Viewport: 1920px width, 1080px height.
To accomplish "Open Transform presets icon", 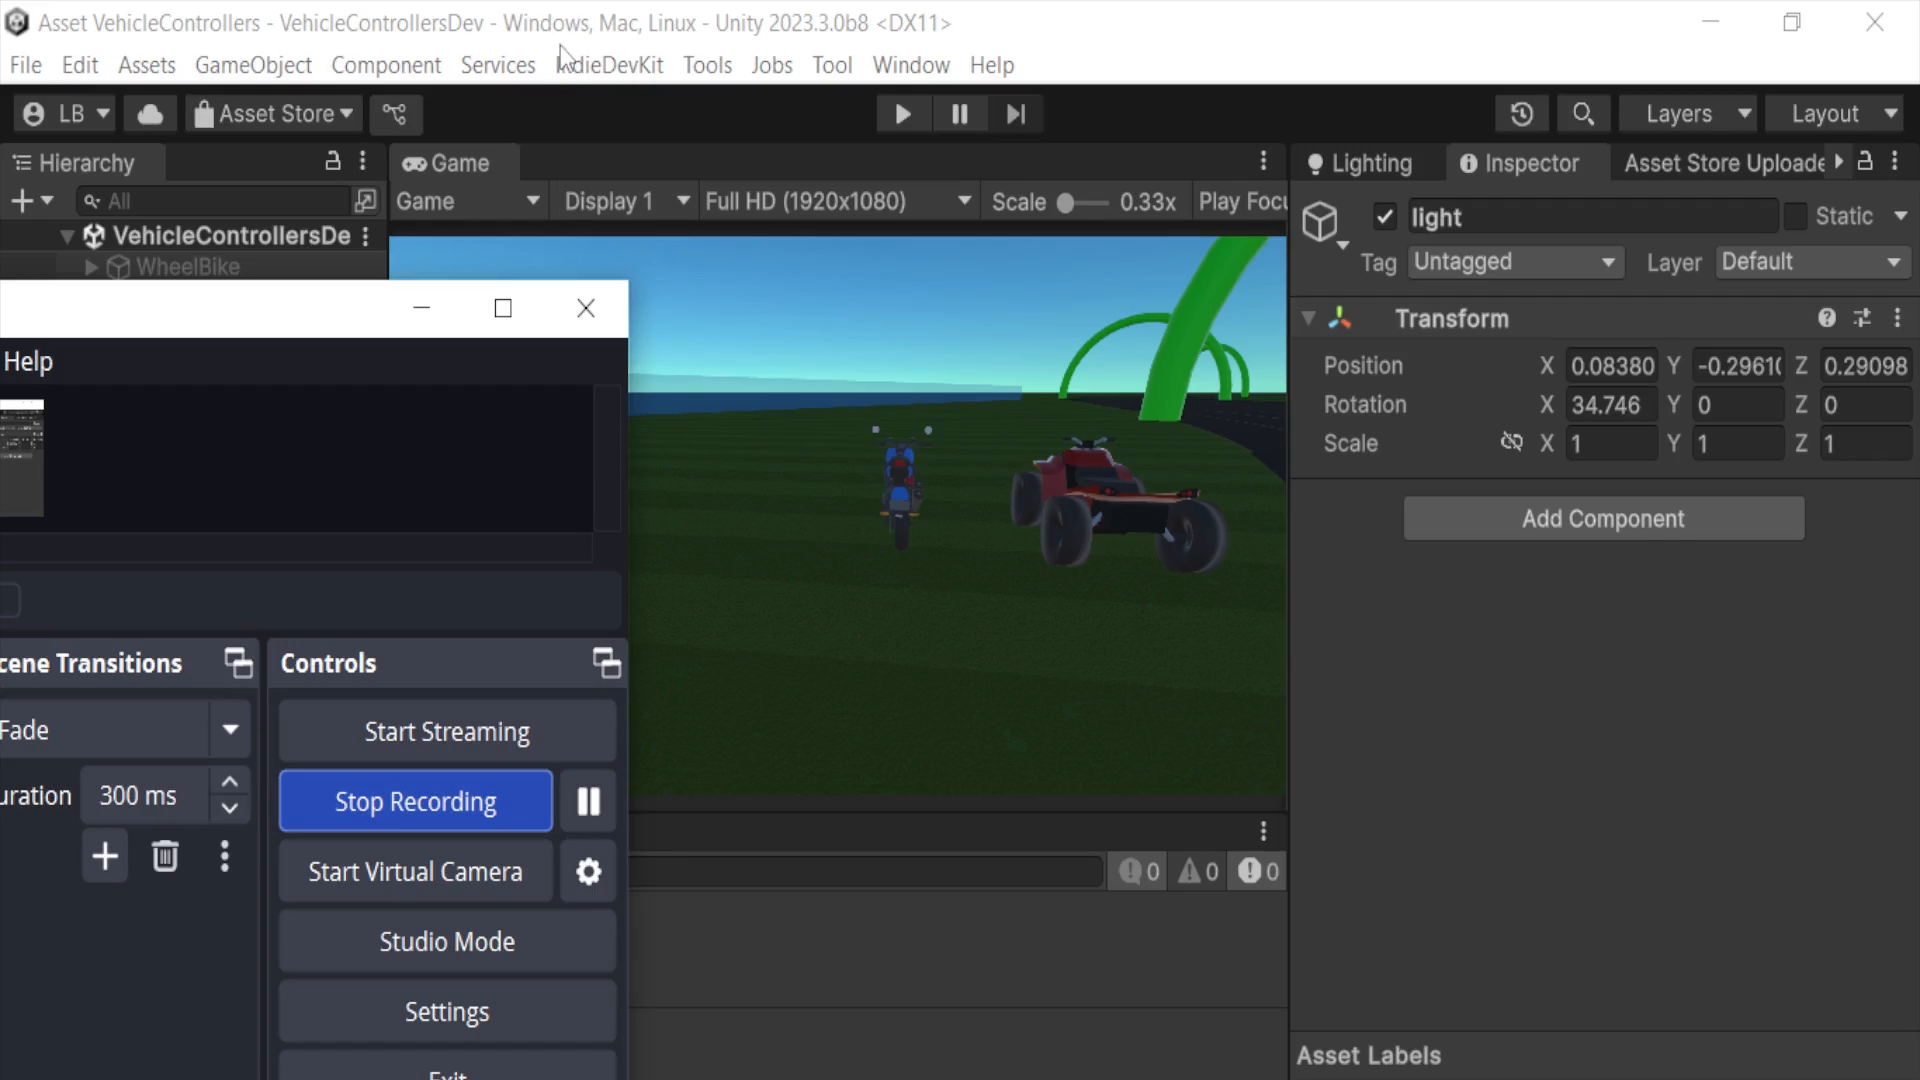I will [x=1862, y=318].
